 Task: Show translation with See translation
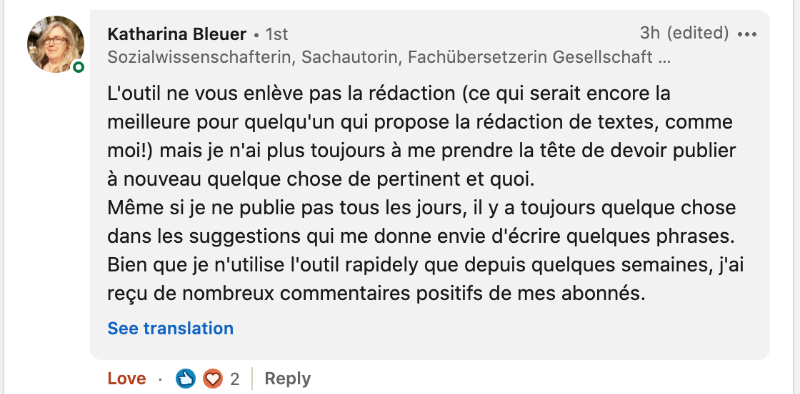(170, 328)
